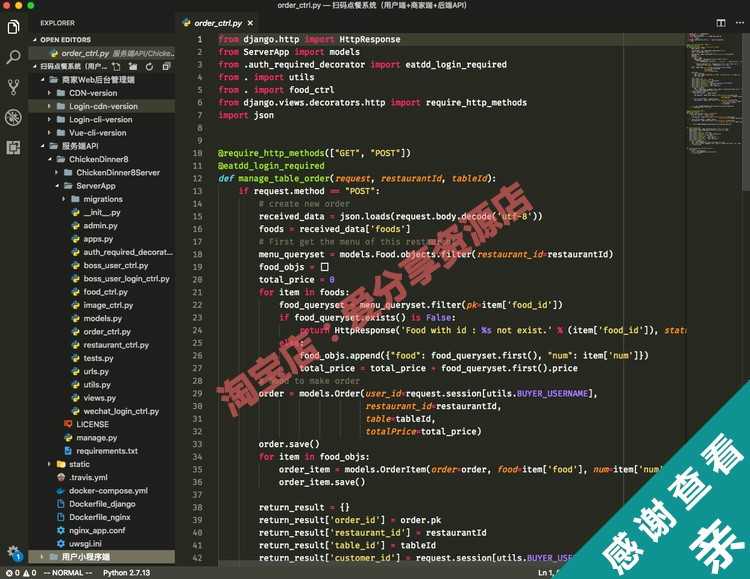Open the Source Control view
The image size is (750, 579).
coord(13,87)
